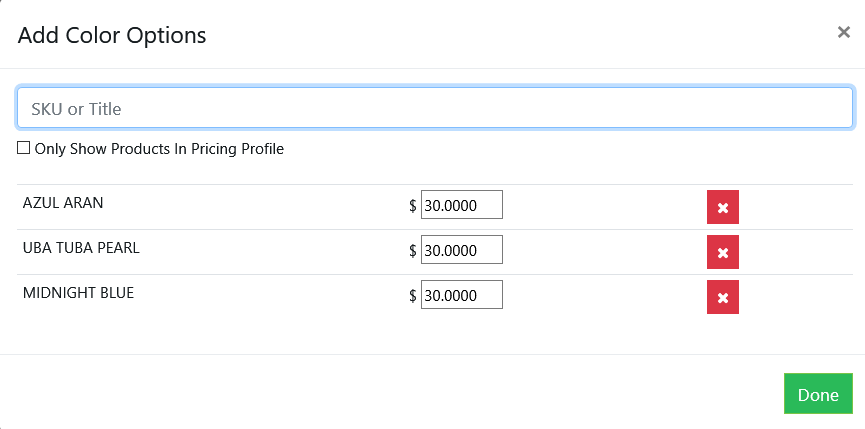Edit the MIDNIGHT BLUE price box
The width and height of the screenshot is (865, 429).
(x=461, y=295)
